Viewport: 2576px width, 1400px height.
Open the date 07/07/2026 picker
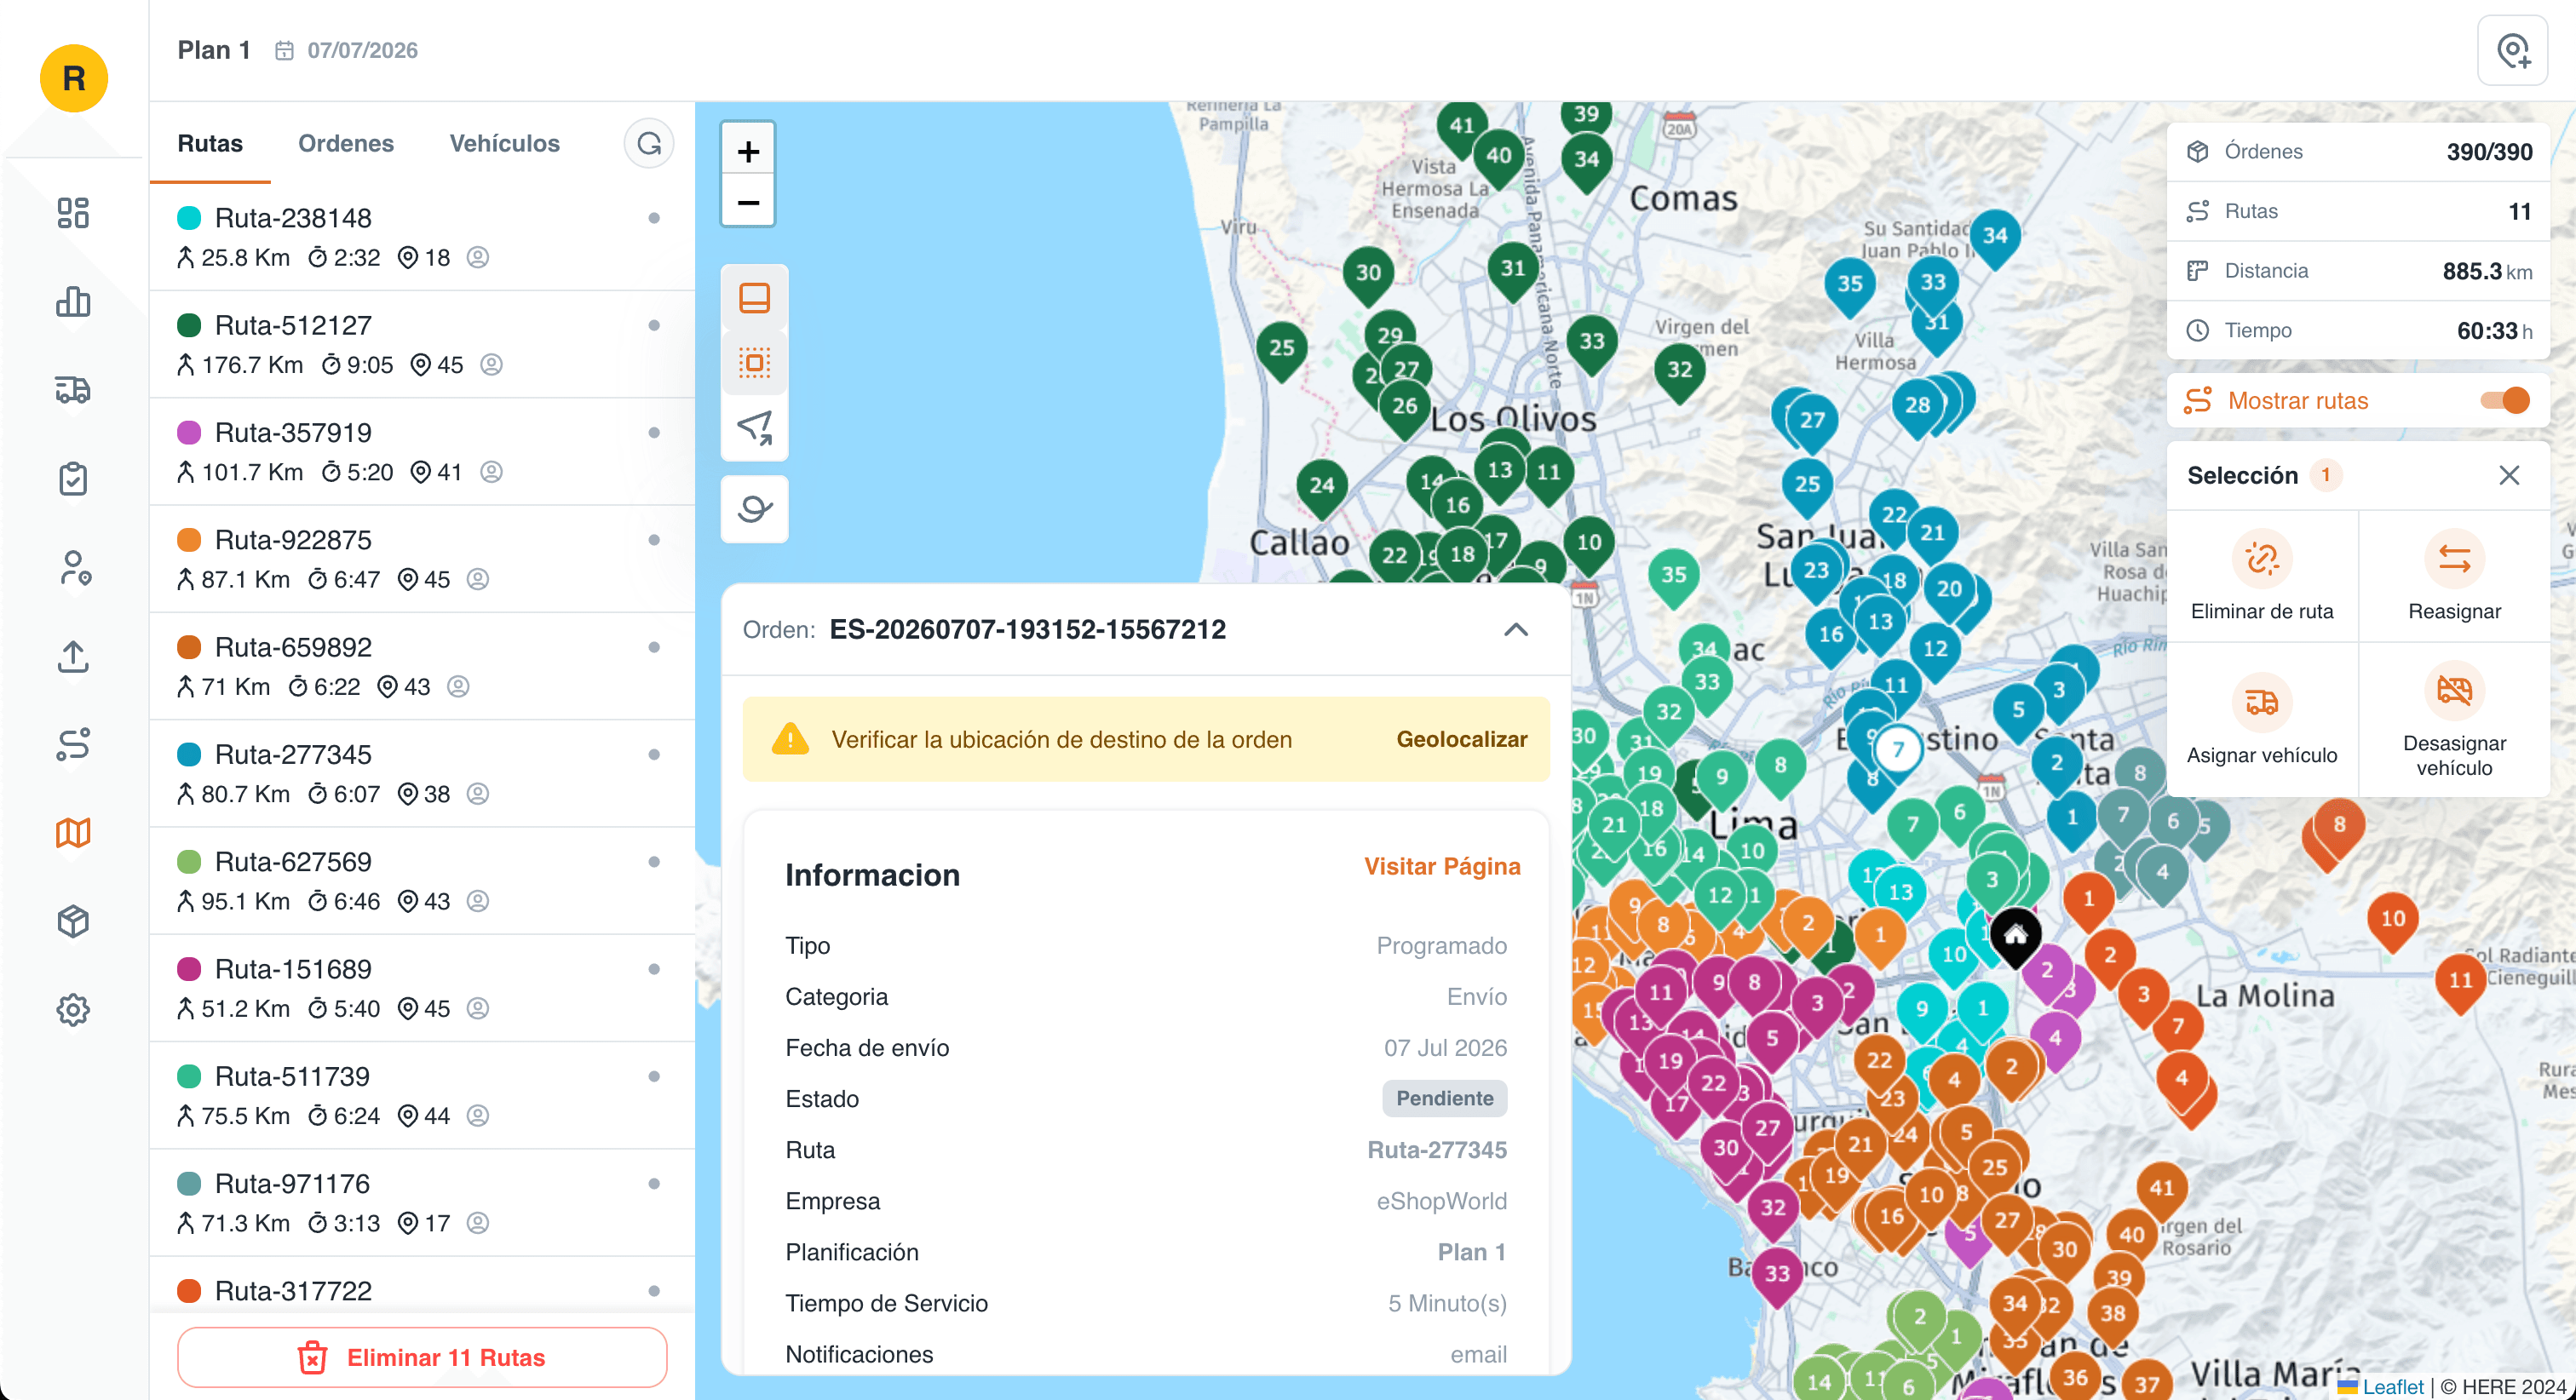tap(346, 50)
